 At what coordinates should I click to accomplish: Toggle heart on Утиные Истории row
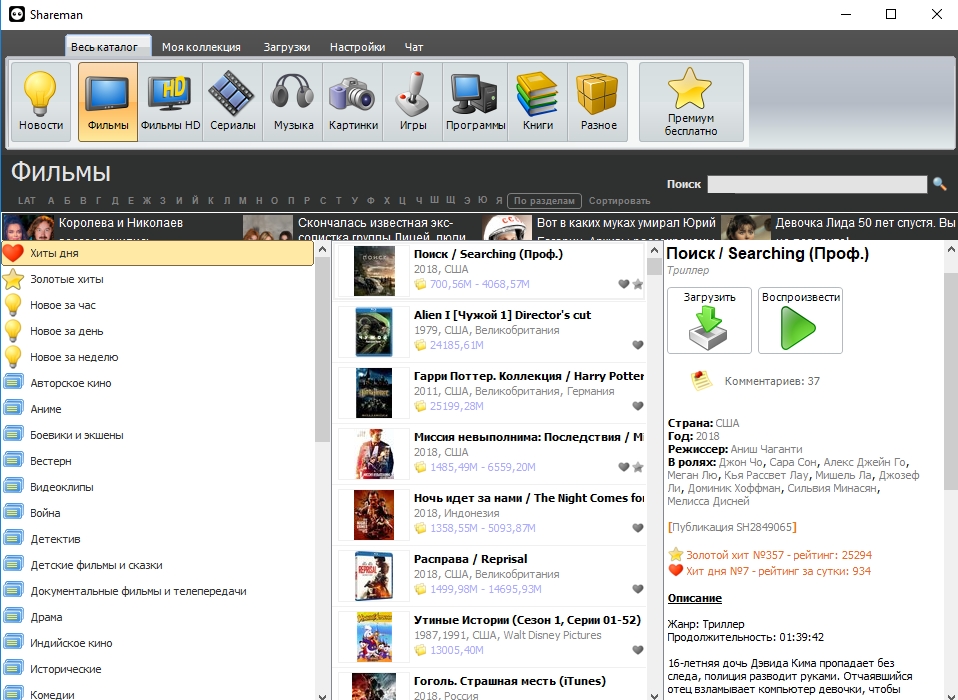coord(638,650)
